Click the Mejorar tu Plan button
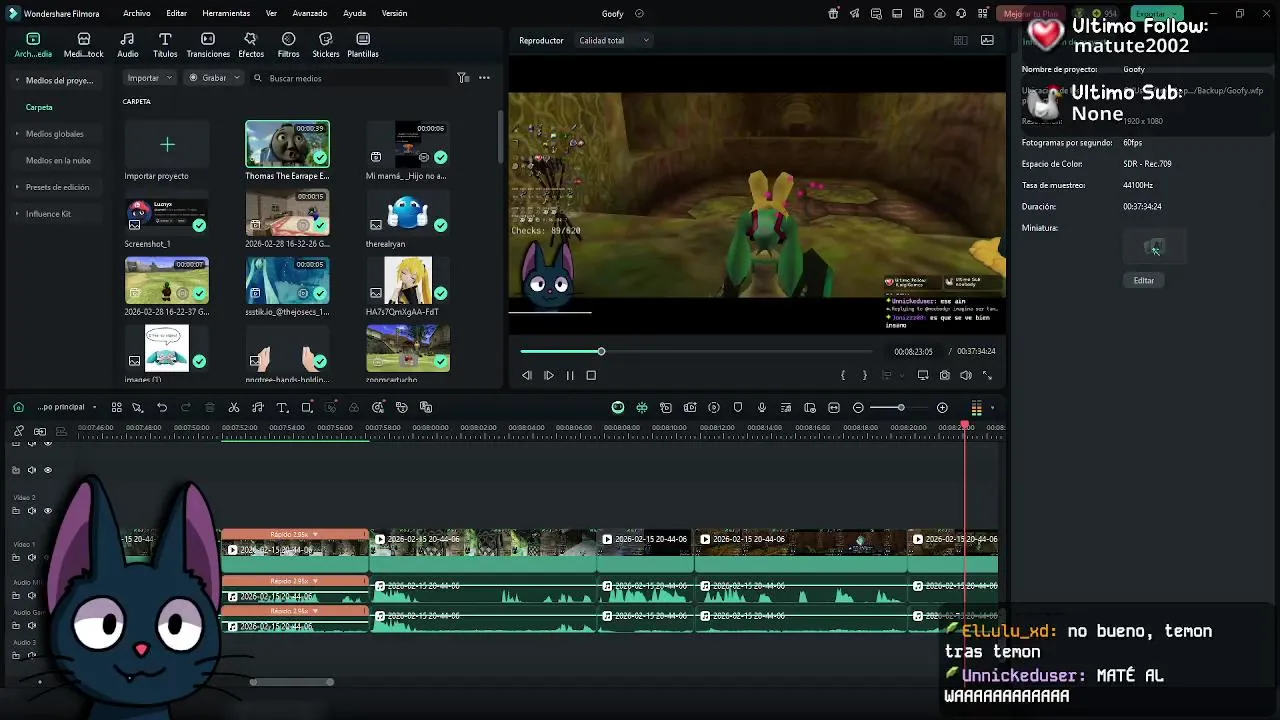 (1030, 14)
